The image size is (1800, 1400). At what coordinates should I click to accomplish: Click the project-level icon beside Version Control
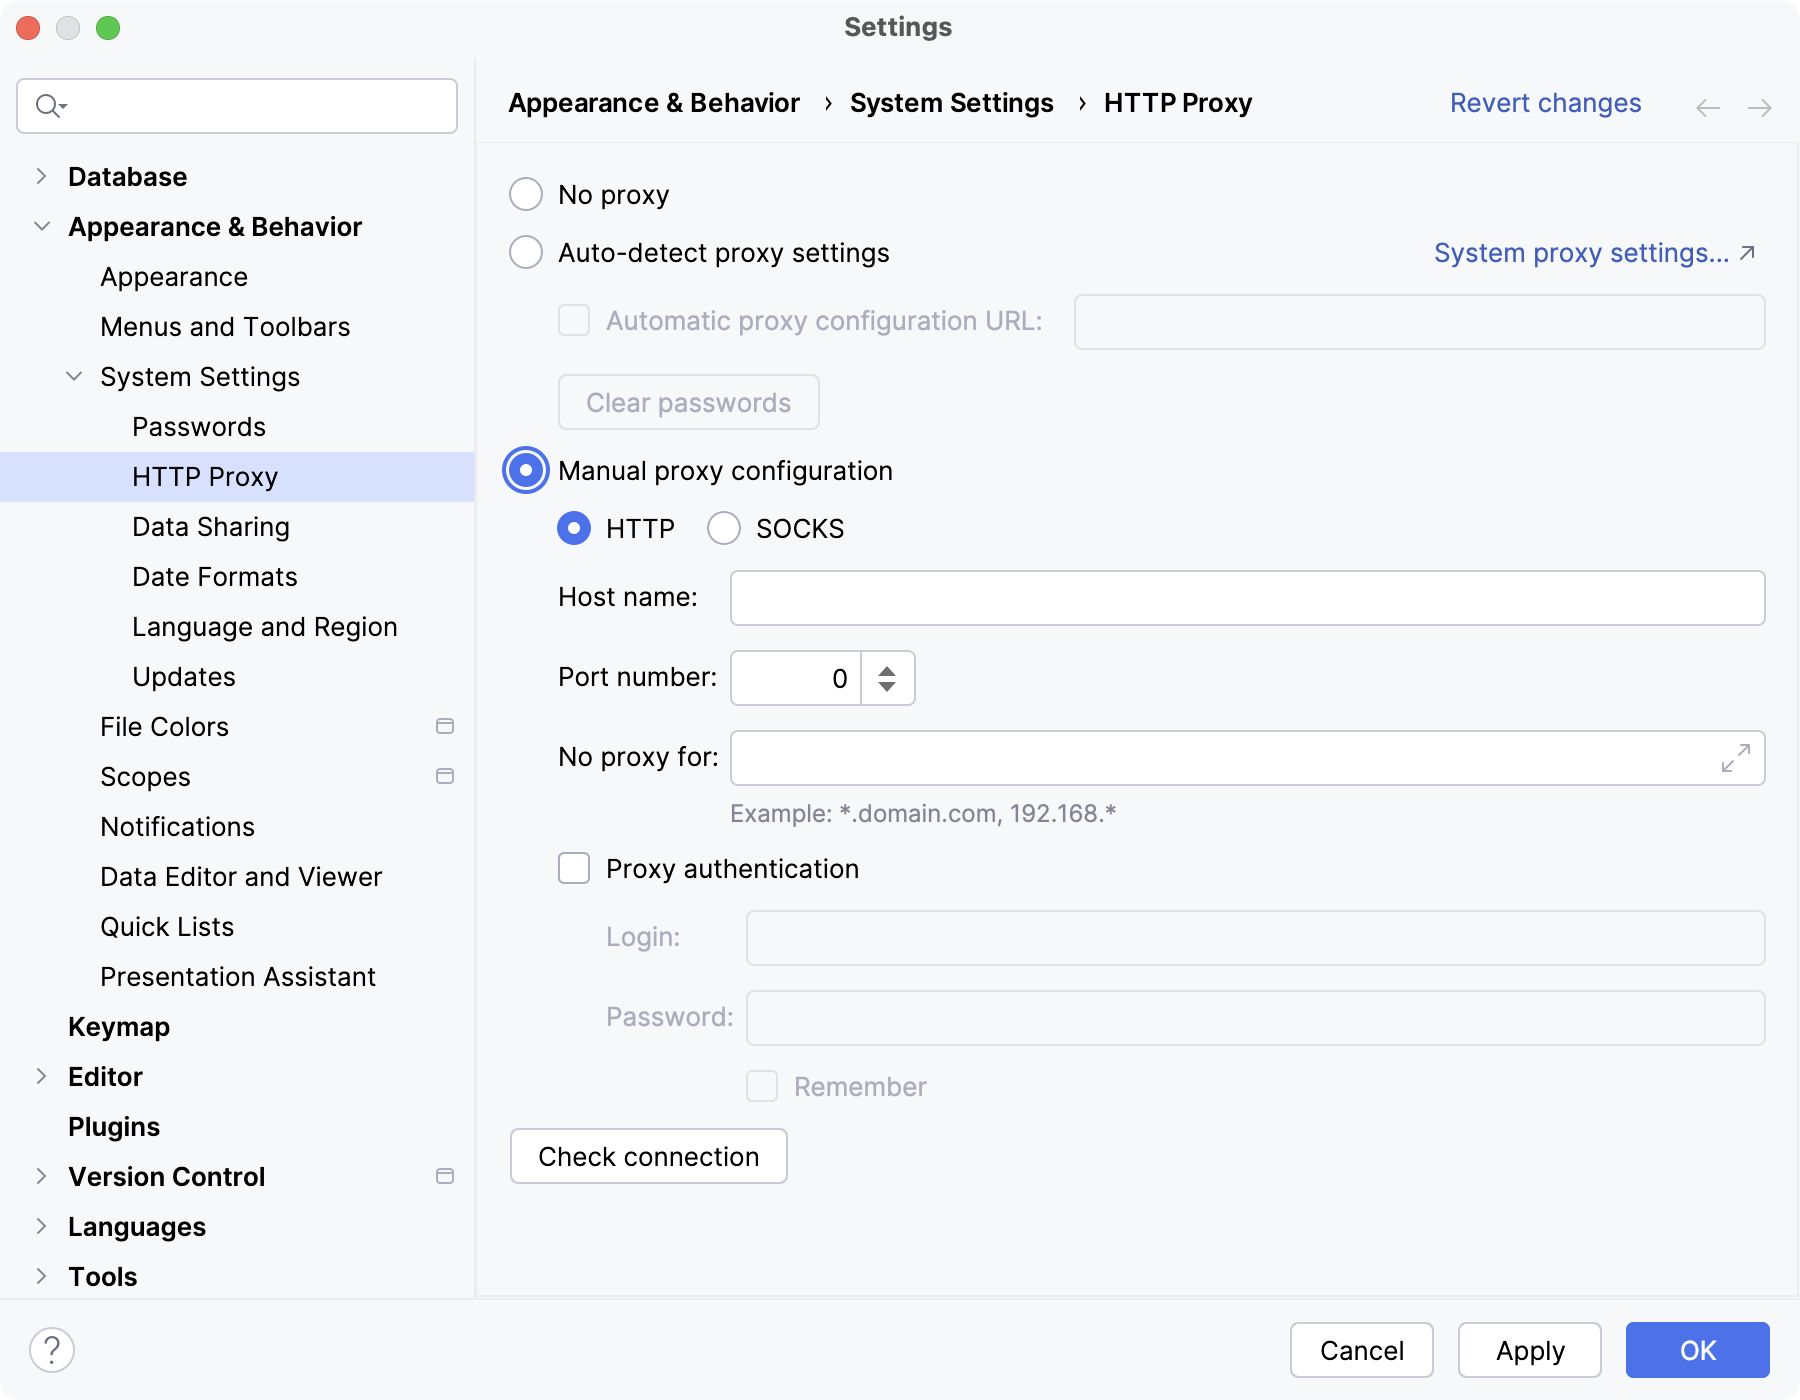(x=445, y=1176)
